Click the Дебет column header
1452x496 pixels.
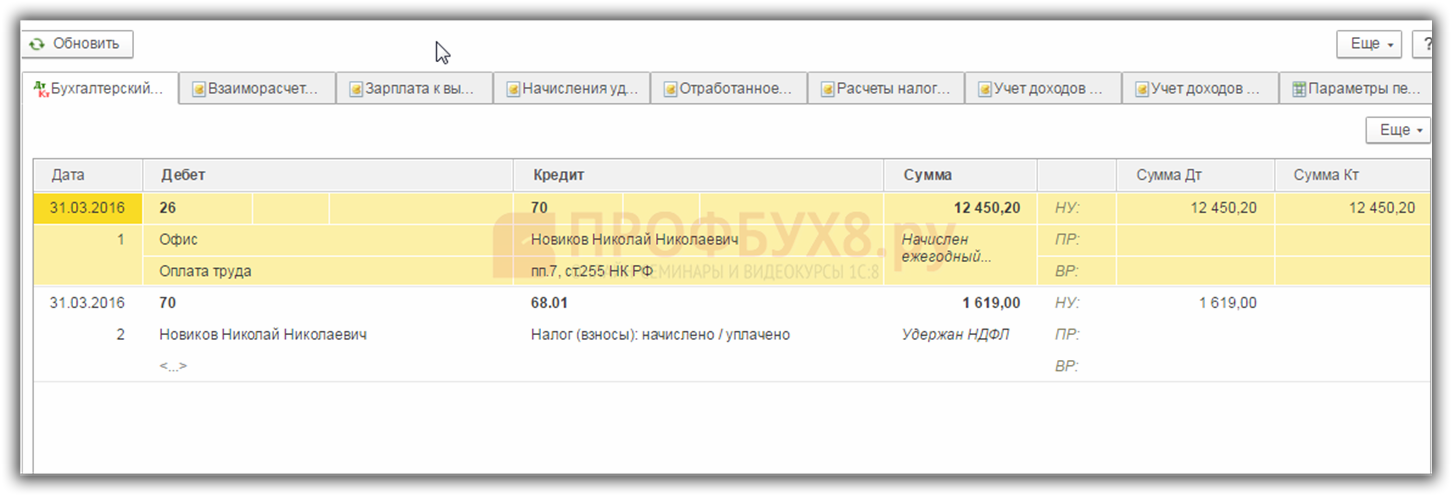pos(183,175)
